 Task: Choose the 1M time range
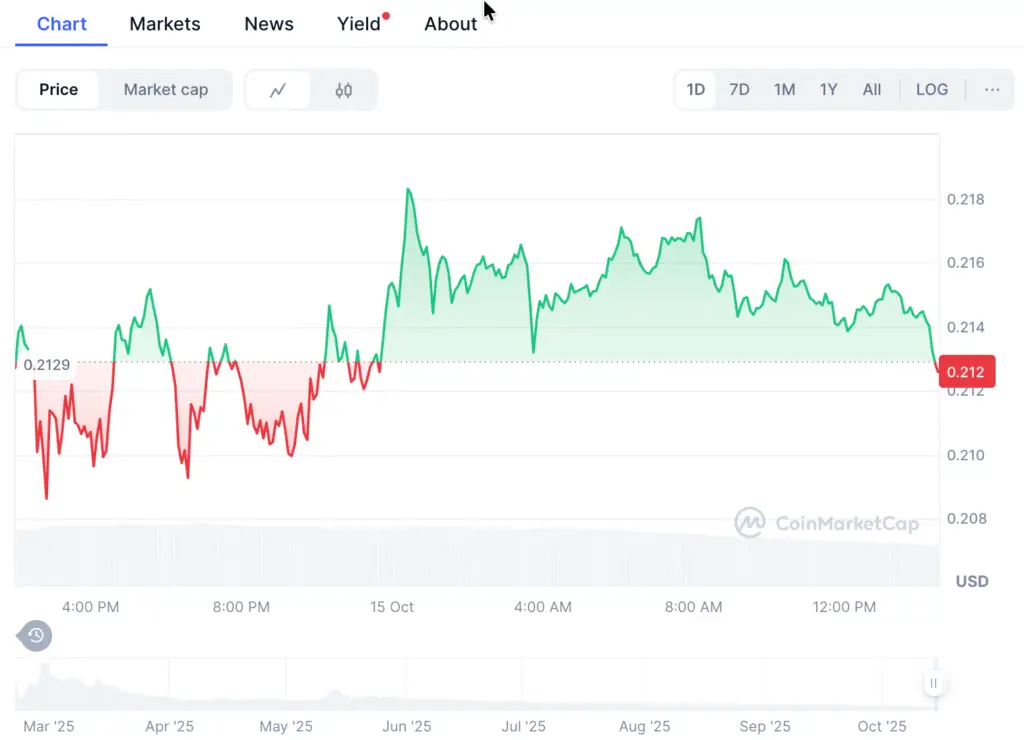tap(784, 90)
